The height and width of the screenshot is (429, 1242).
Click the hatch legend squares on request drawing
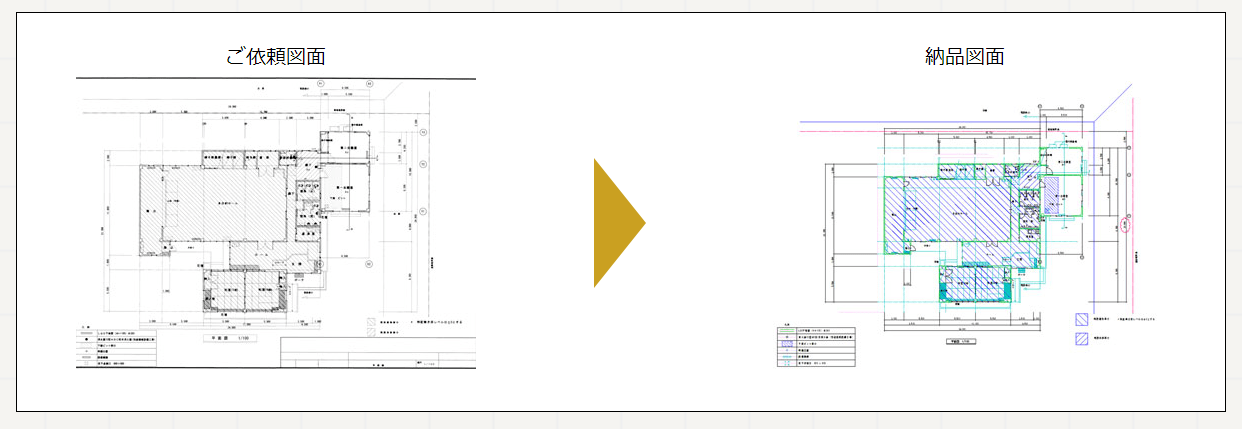pos(372,329)
